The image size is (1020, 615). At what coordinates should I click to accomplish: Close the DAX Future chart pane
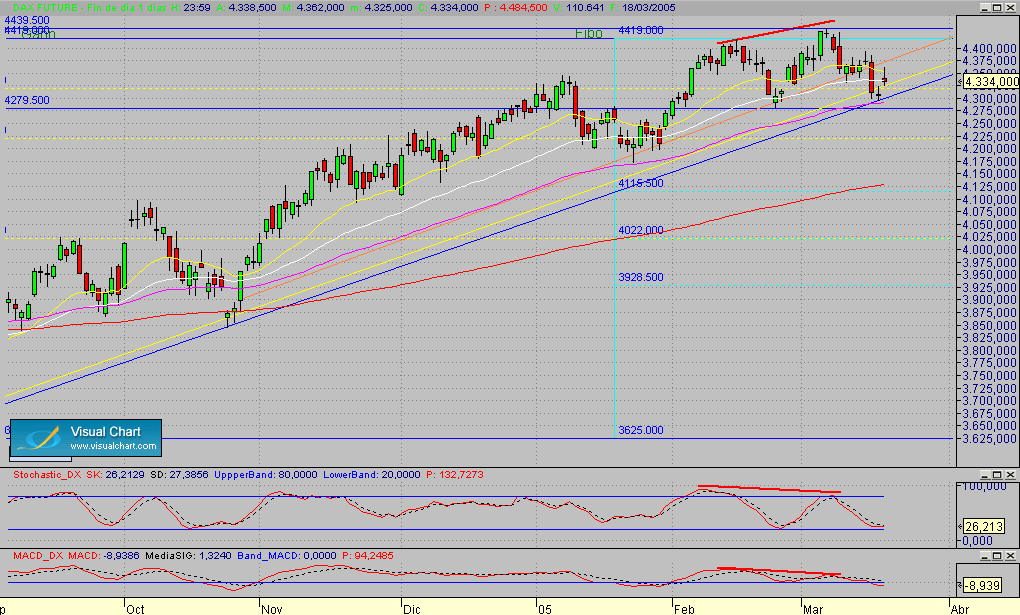tap(1010, 8)
